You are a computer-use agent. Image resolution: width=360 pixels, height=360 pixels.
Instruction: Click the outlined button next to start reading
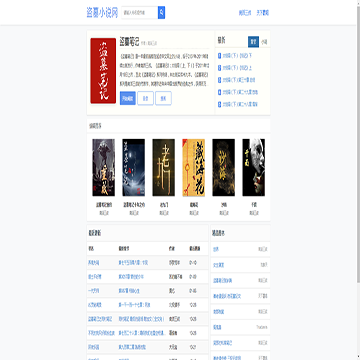click(146, 98)
